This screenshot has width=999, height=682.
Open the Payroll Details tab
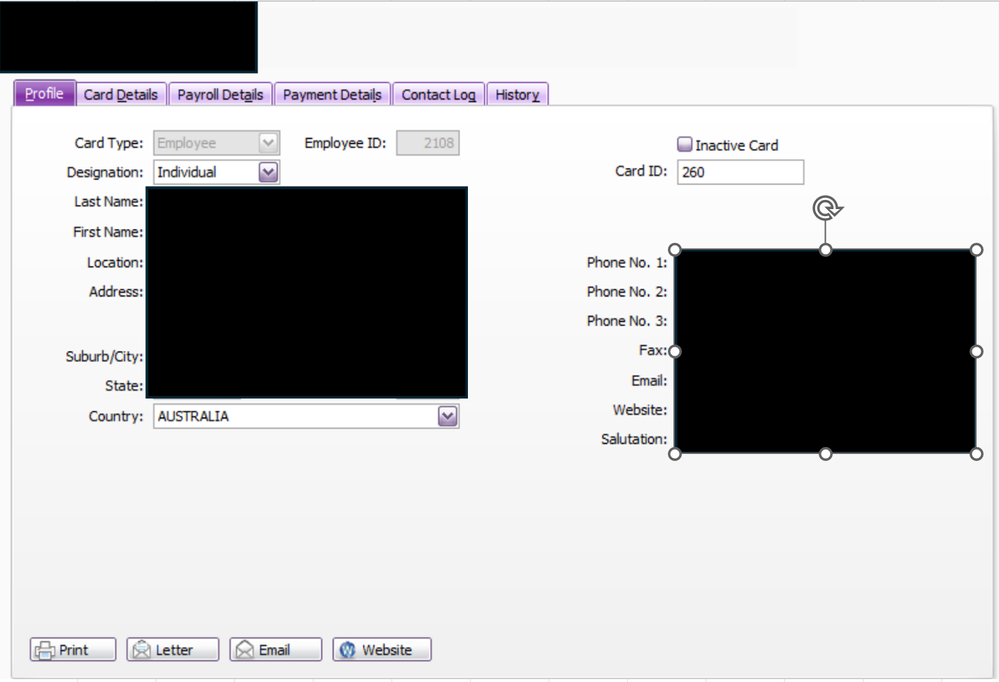click(220, 95)
